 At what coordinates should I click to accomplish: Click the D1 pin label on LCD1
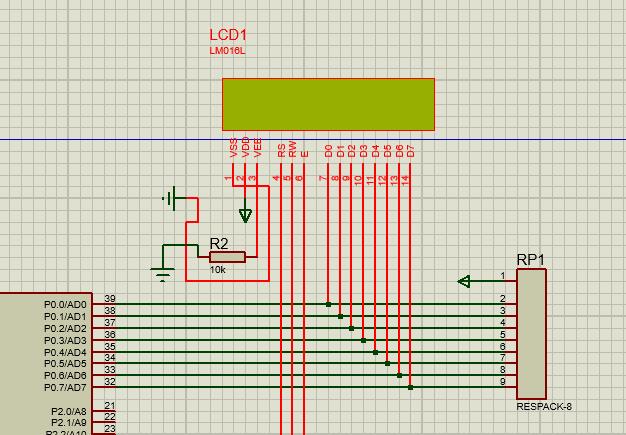(x=340, y=151)
